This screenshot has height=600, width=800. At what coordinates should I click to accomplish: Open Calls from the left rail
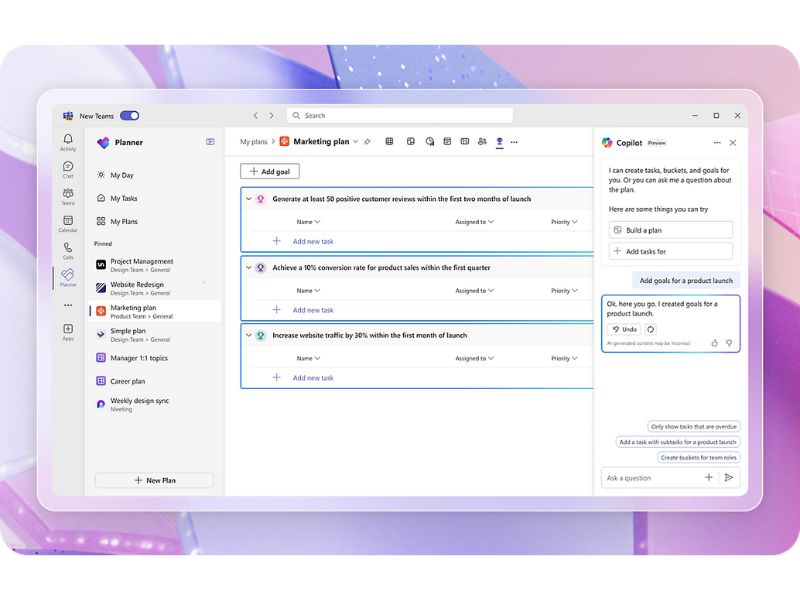click(68, 250)
